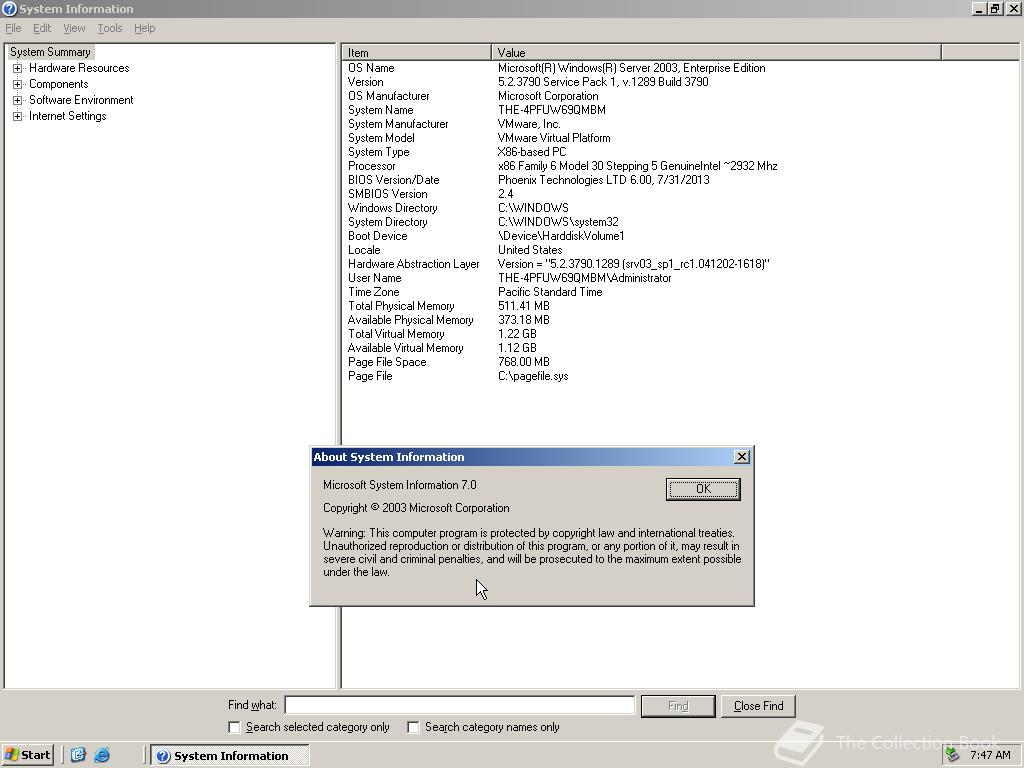The image size is (1024, 768).
Task: Open the Start menu
Action: pyautogui.click(x=27, y=755)
